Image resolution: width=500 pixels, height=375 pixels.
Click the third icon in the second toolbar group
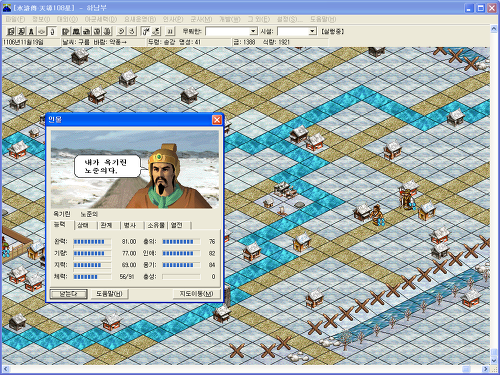point(87,31)
